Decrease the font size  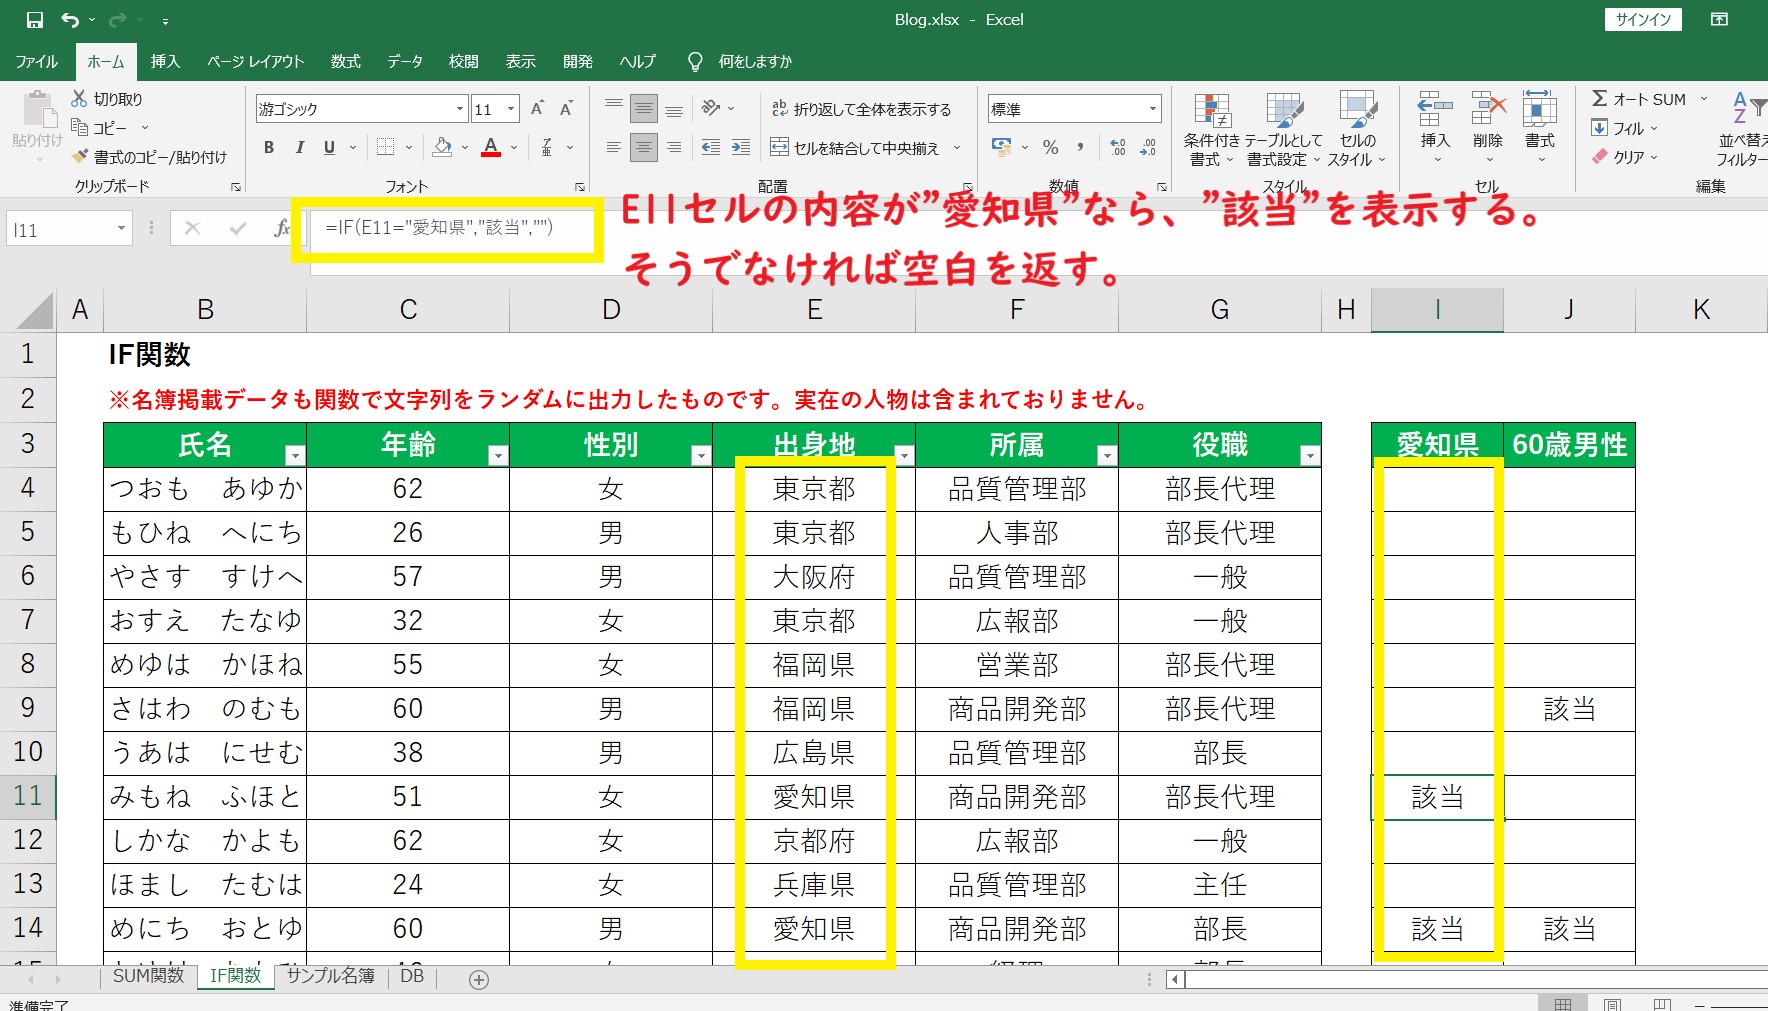point(566,109)
